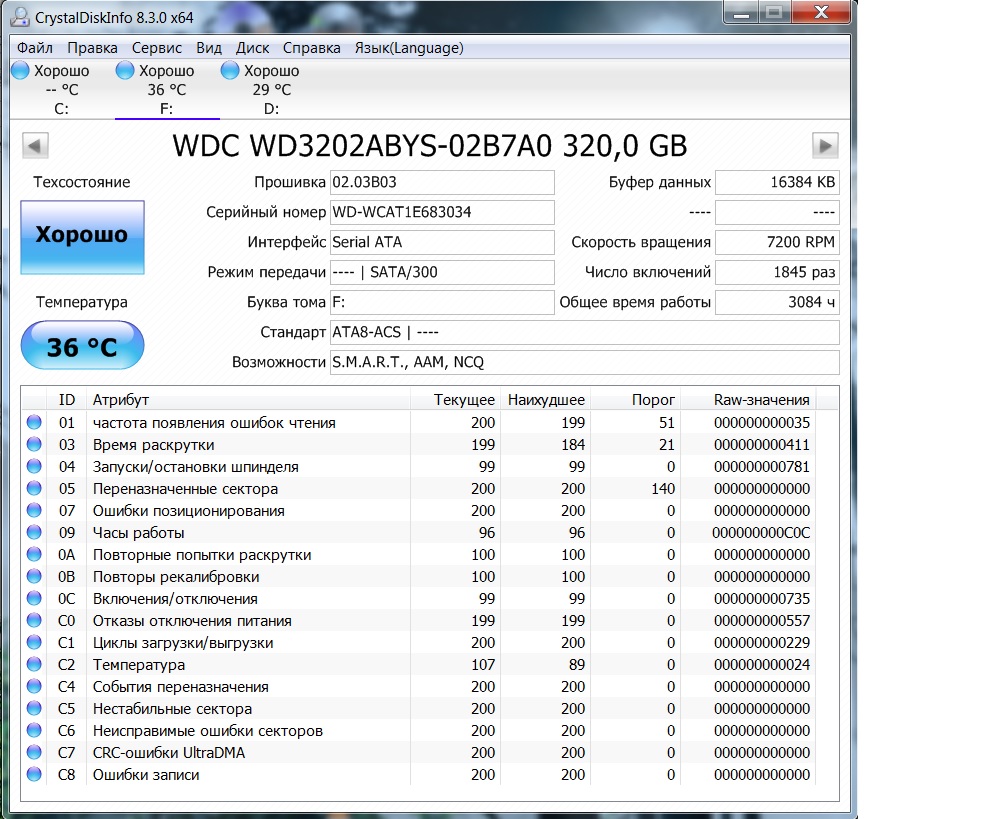Click the blue Хорошо health status button
Image resolution: width=1008 pixels, height=819 pixels.
[82, 237]
